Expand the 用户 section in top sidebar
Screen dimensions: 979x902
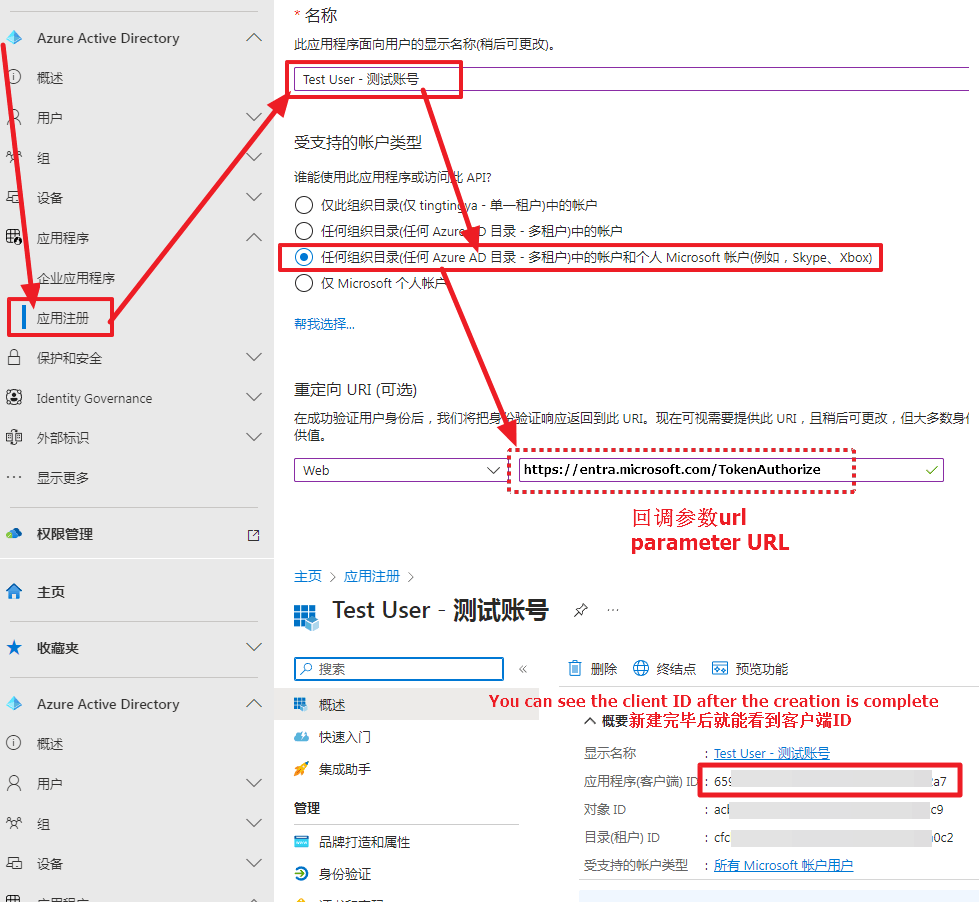point(253,118)
